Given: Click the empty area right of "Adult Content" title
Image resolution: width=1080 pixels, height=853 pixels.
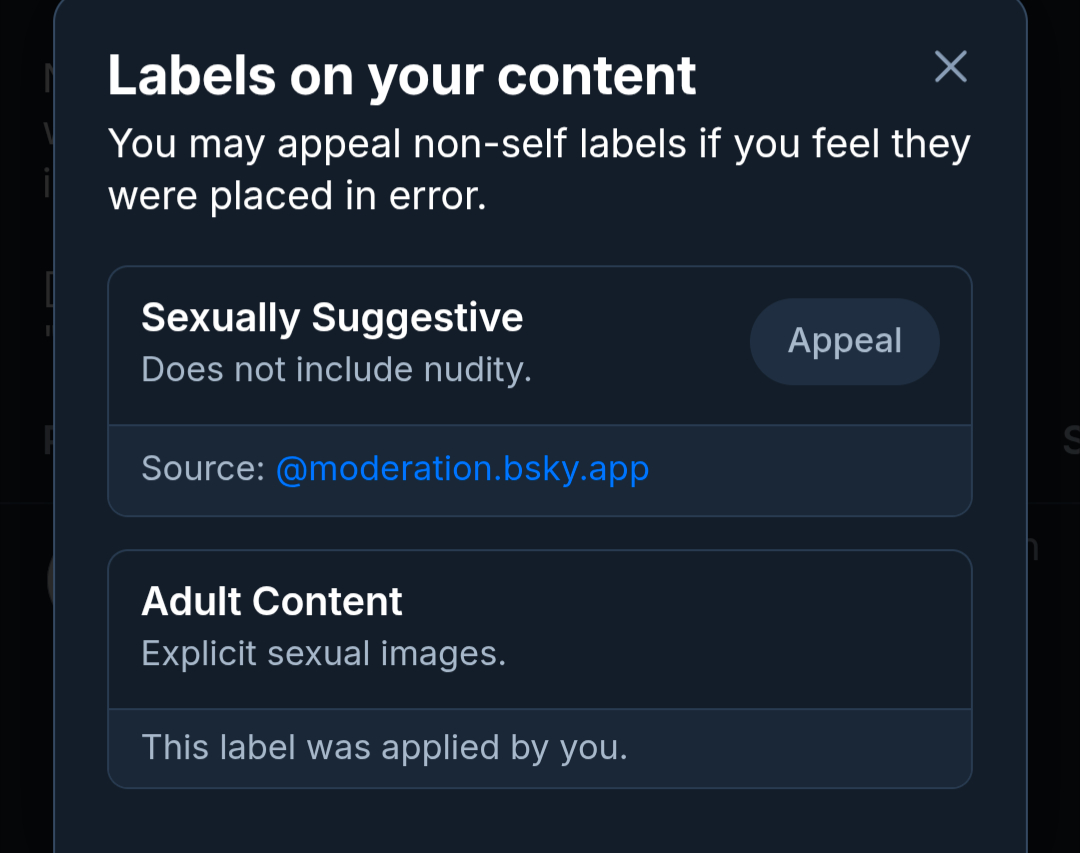Looking at the screenshot, I should pyautogui.click(x=700, y=602).
